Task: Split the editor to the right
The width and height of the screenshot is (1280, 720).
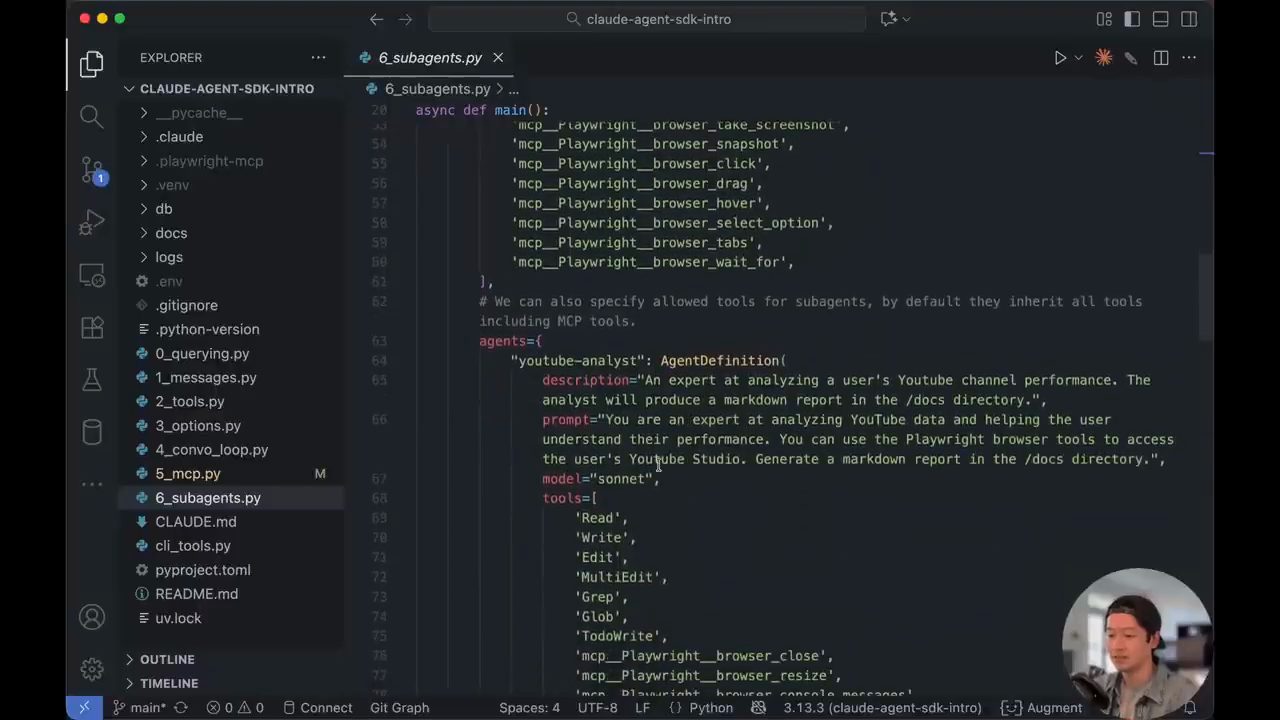Action: 1161,58
